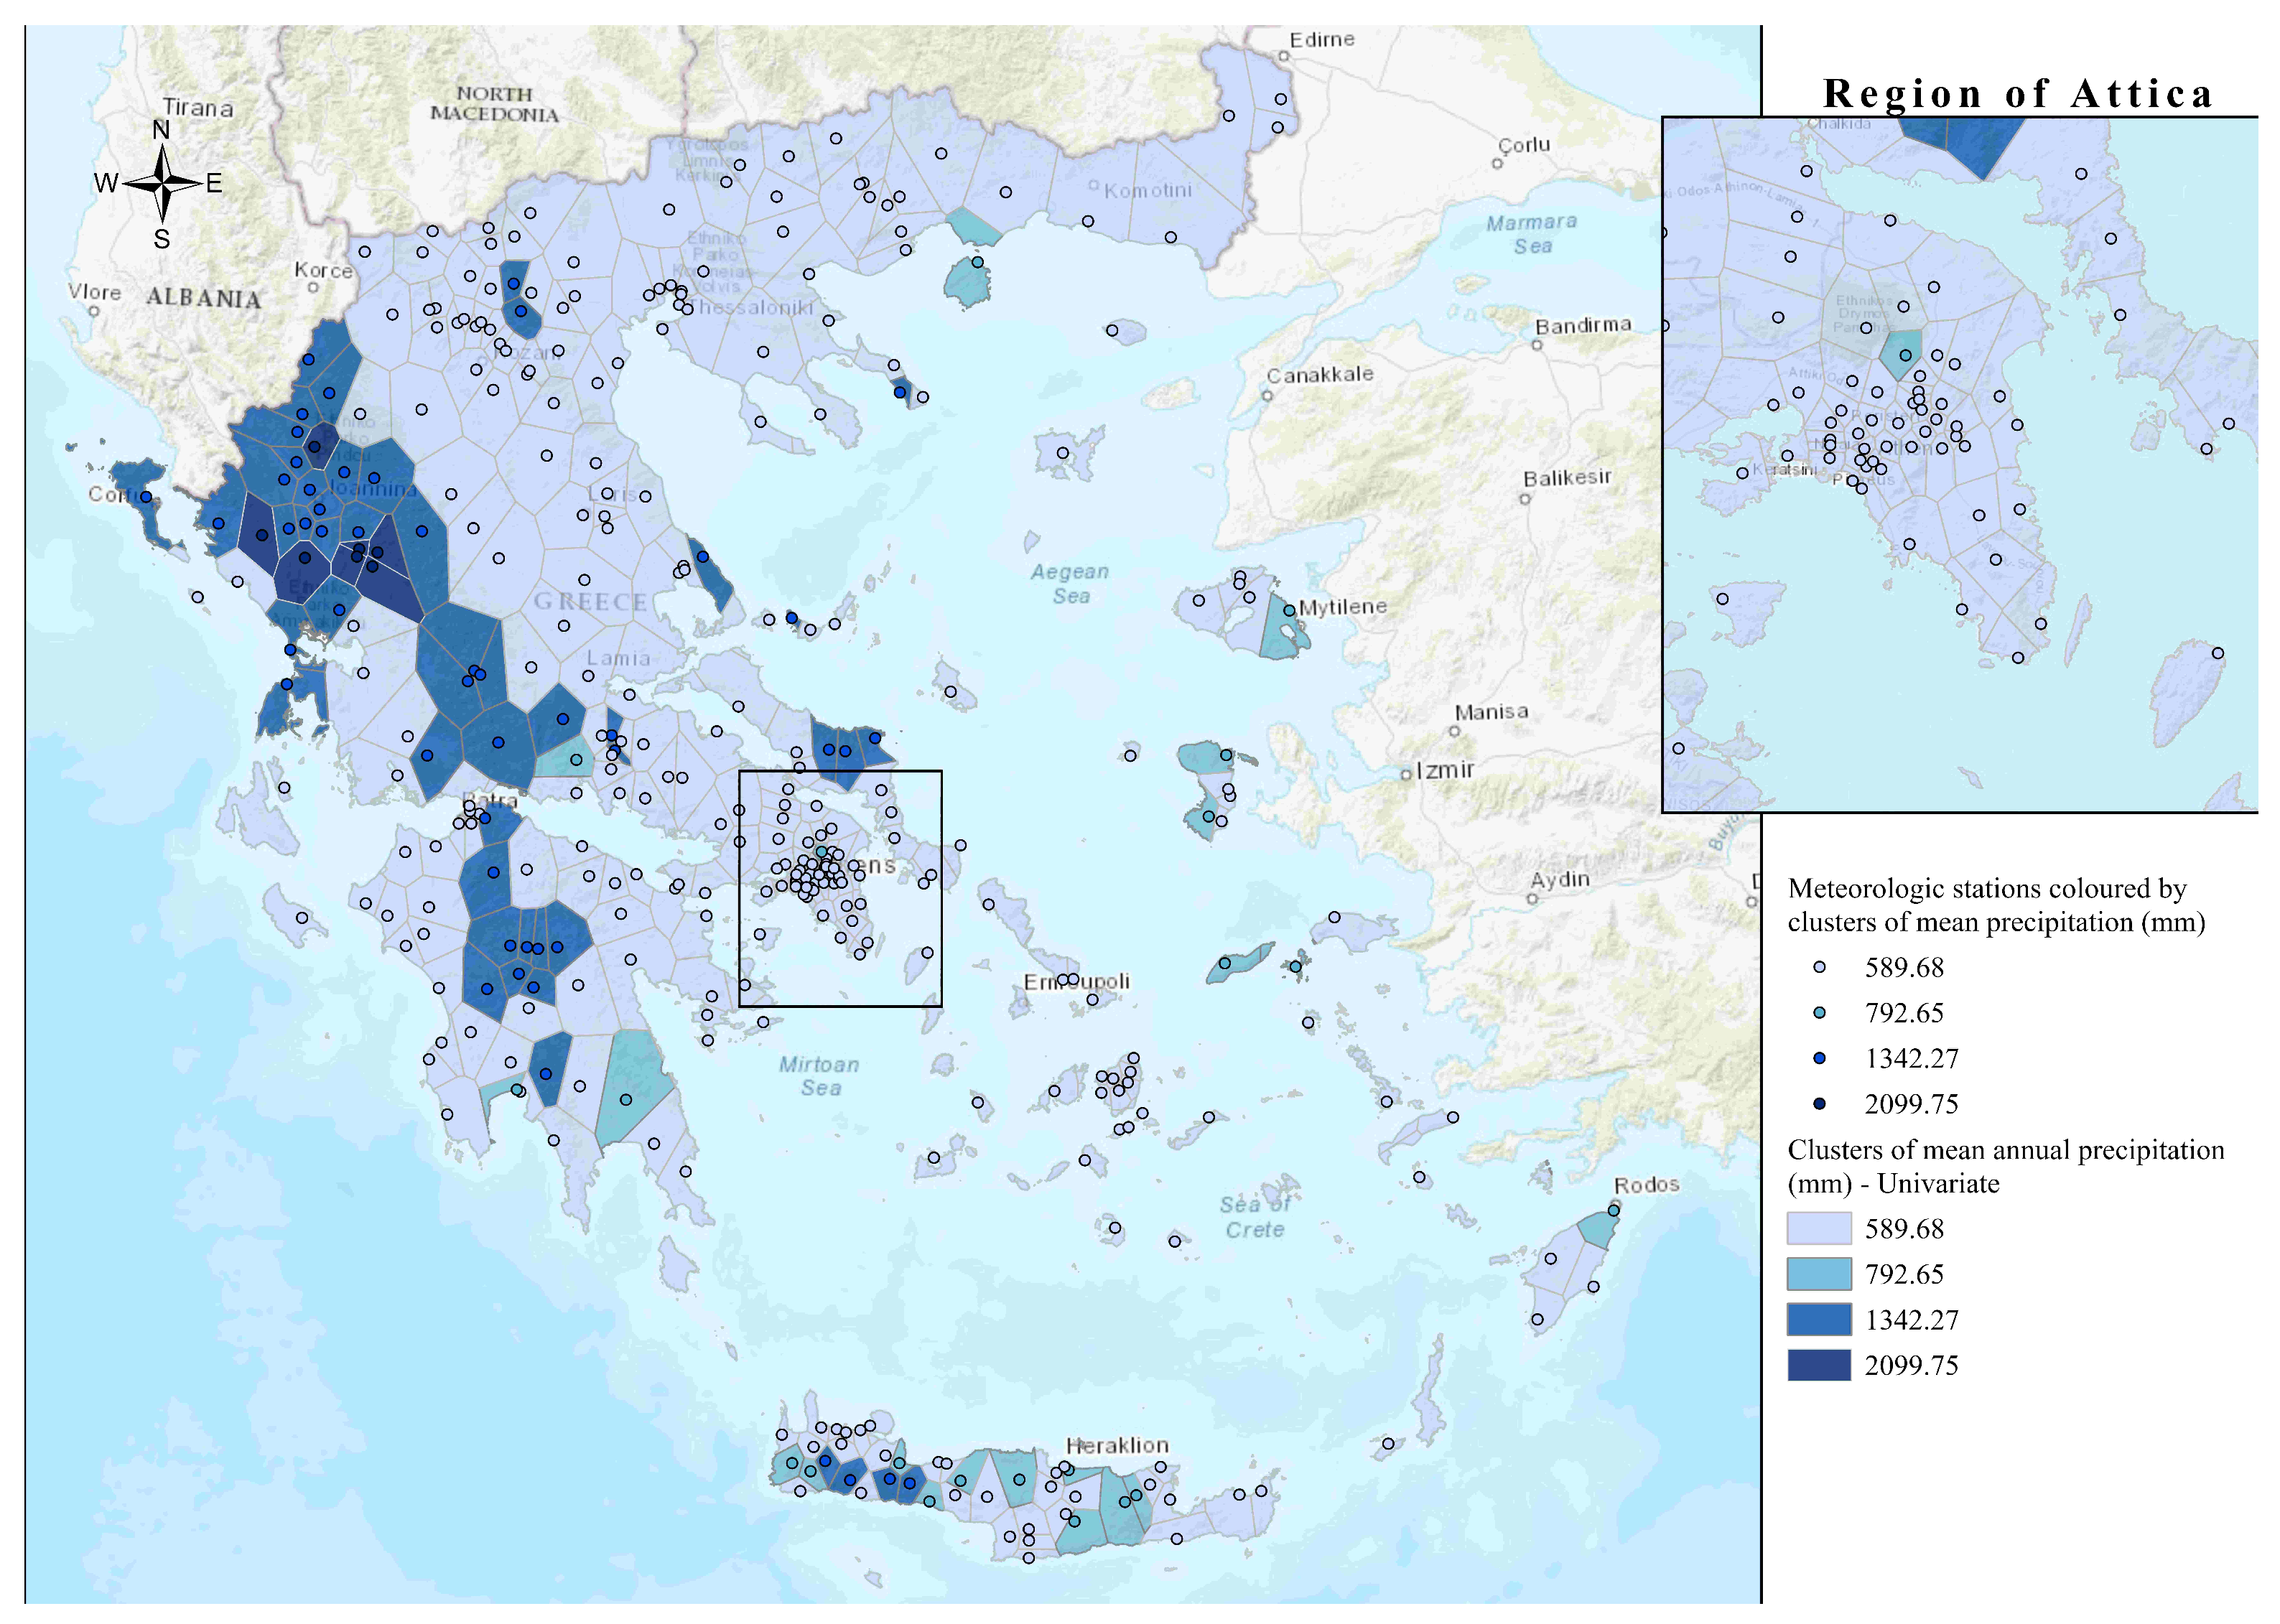The image size is (2280, 1624).
Task: Select the 1342.27 cluster color swatch
Action: click(1818, 1320)
